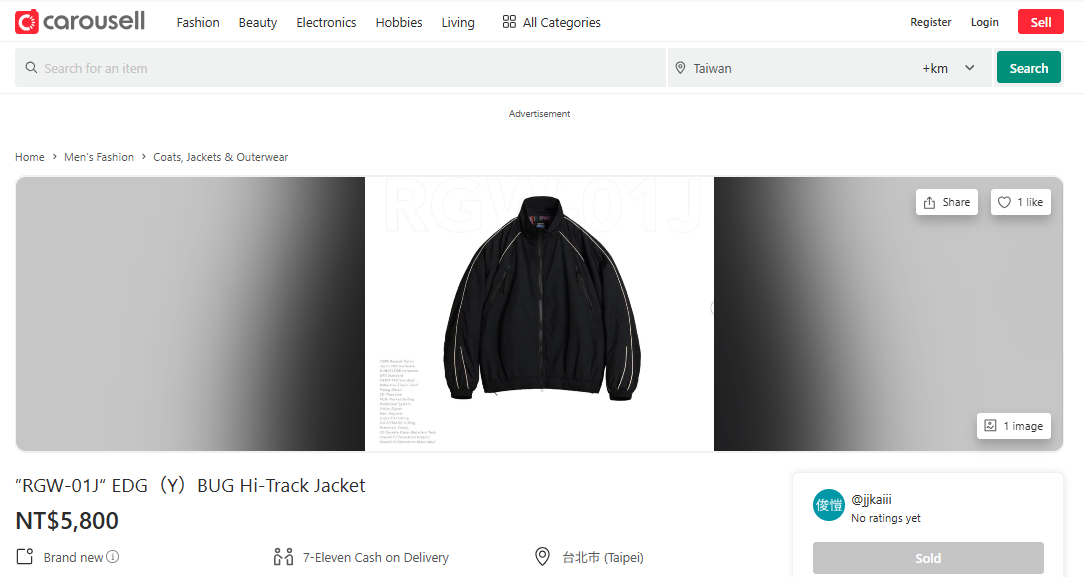Open the Carousell home logo
Viewport: 1085px width, 577px height.
[80, 22]
